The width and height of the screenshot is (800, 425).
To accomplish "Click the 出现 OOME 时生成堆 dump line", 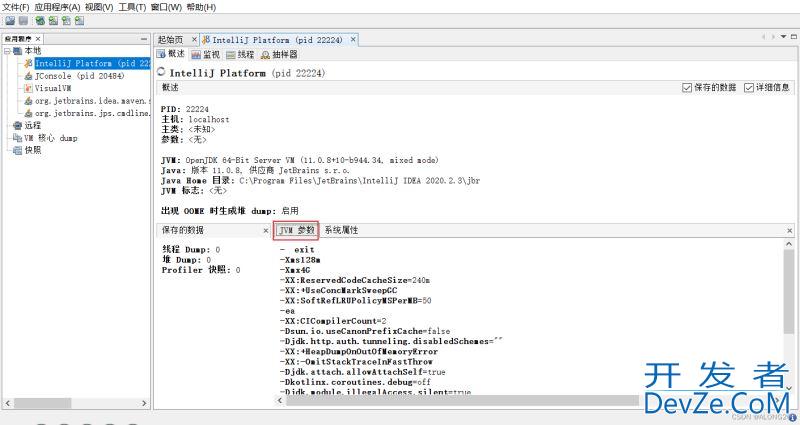I will click(x=230, y=211).
